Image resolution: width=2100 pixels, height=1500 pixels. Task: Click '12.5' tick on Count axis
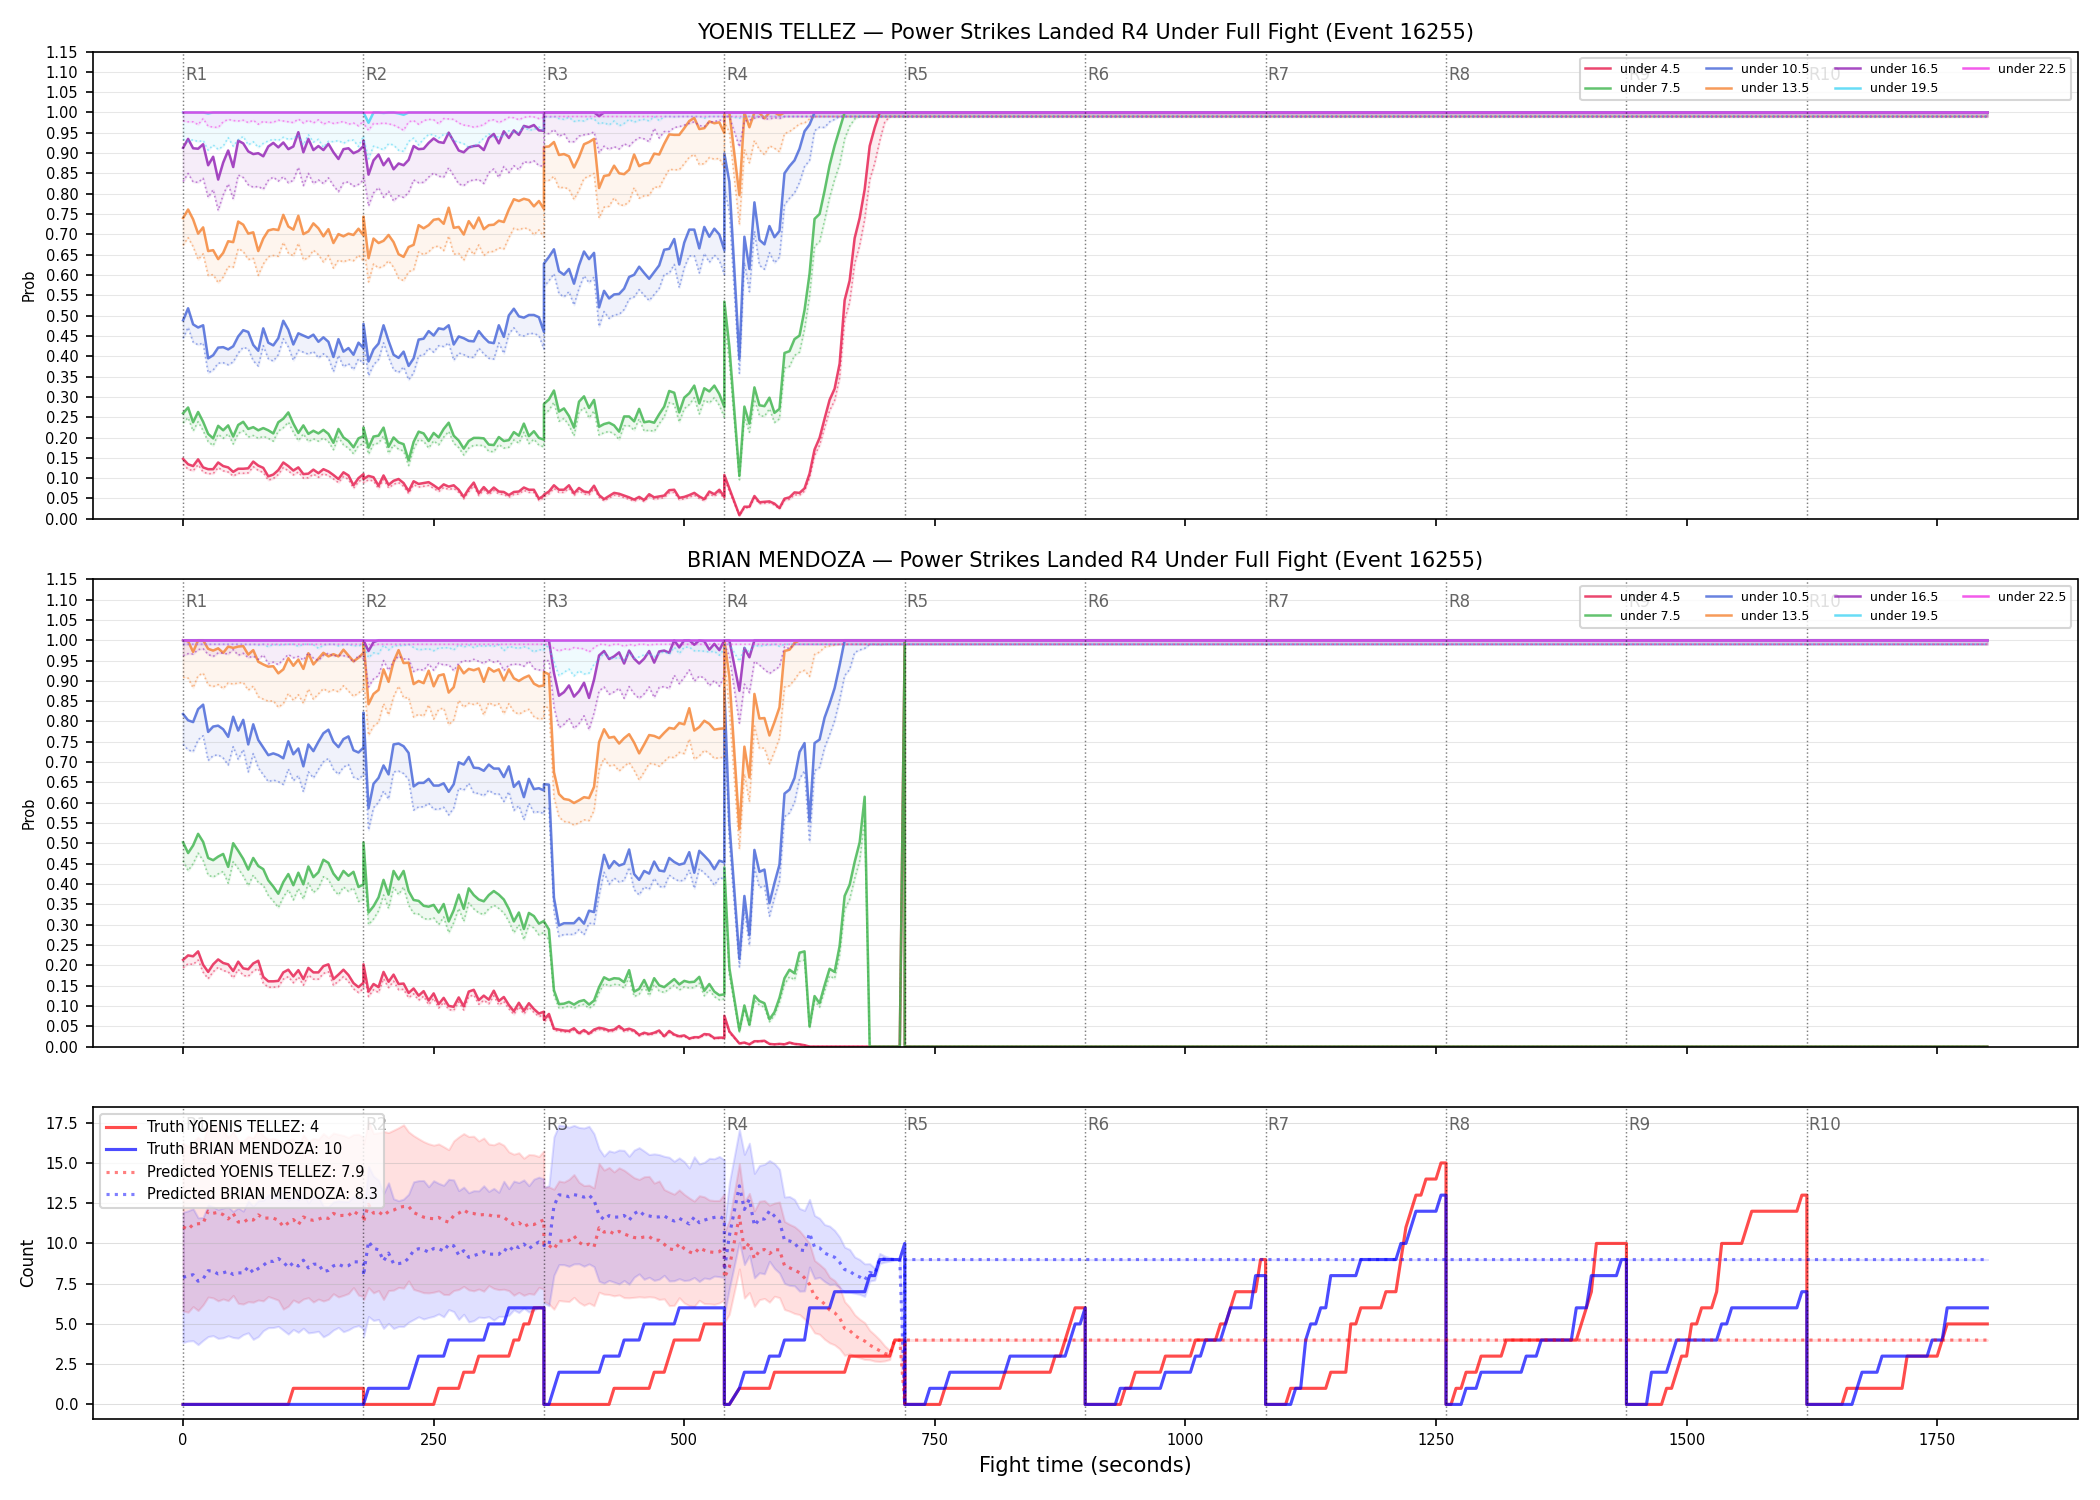[62, 1203]
